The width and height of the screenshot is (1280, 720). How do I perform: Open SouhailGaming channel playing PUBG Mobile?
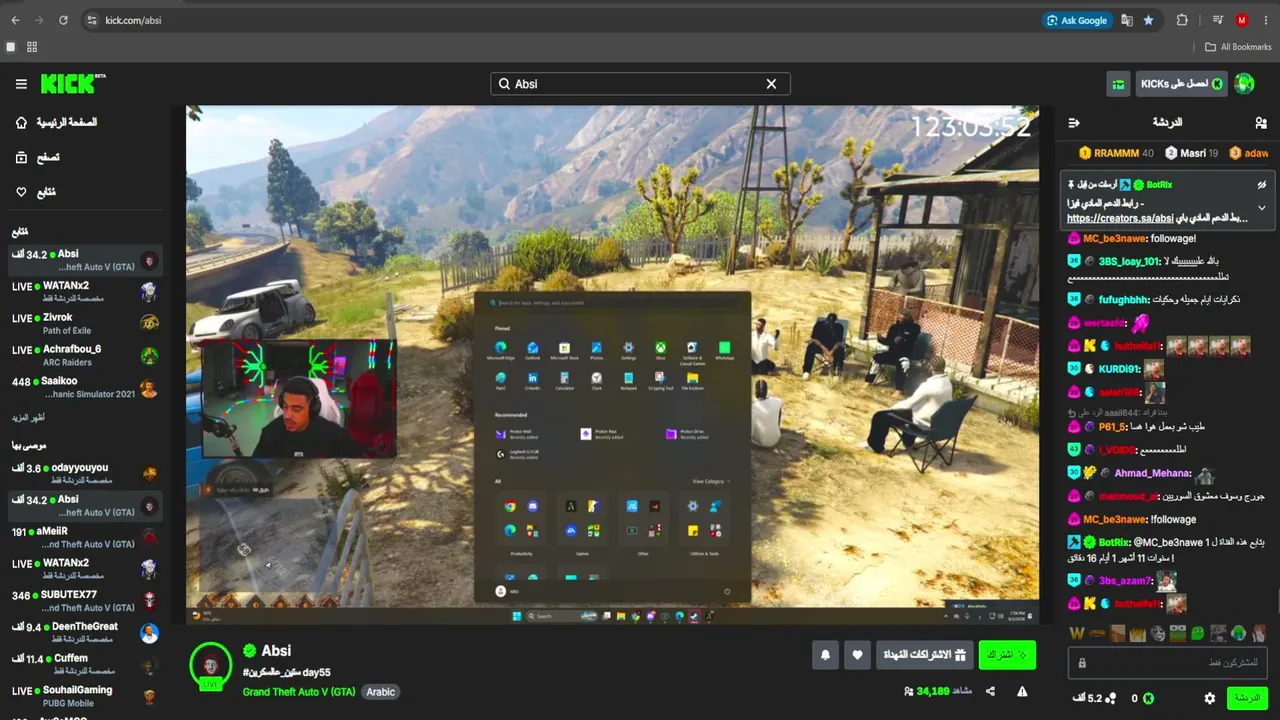click(84, 696)
